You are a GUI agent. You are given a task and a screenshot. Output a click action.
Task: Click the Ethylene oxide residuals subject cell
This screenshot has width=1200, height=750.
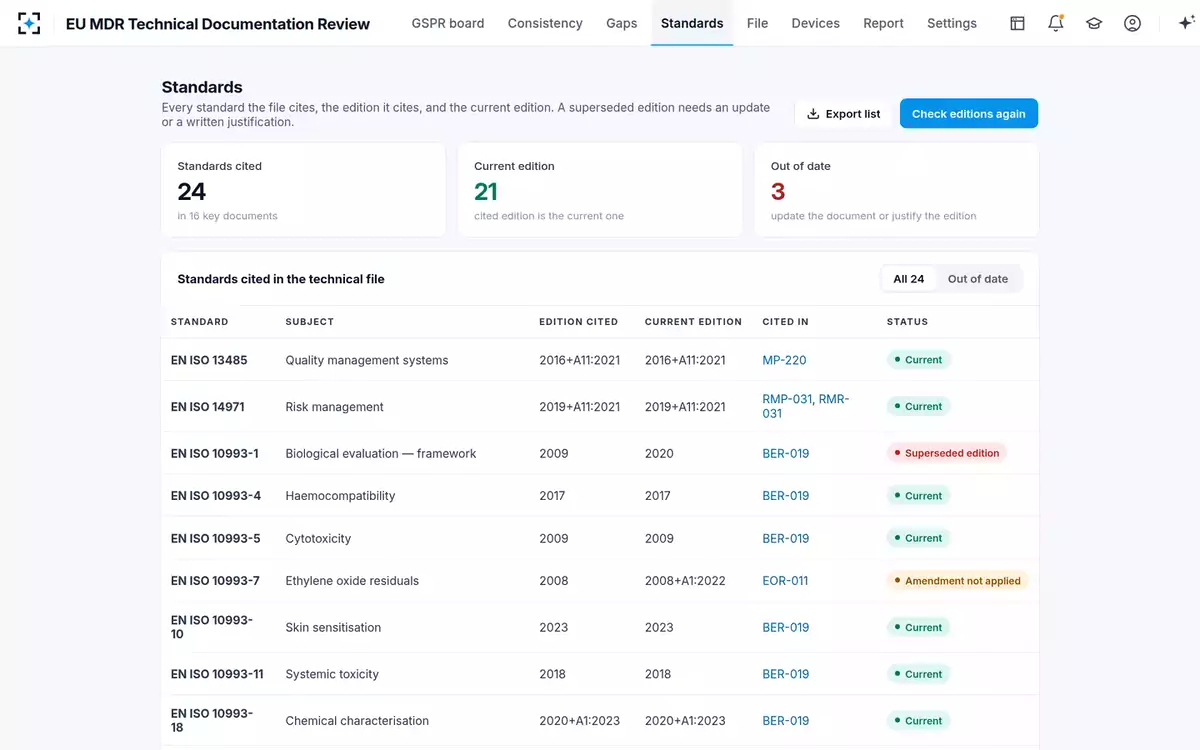[x=352, y=581]
